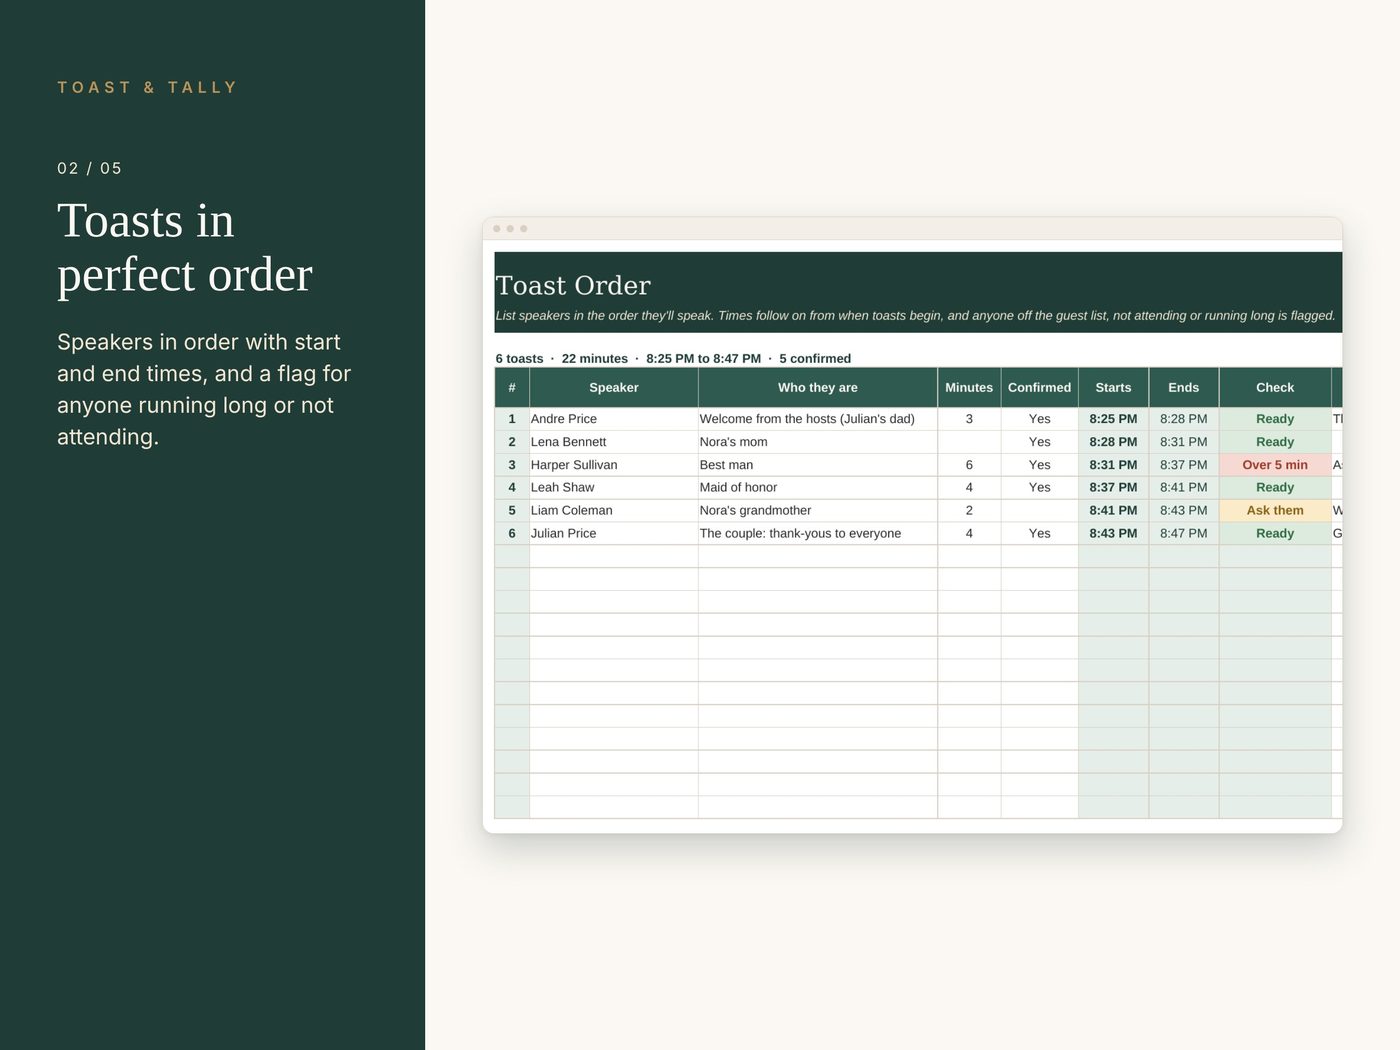1400x1050 pixels.
Task: Click the Toast Order sheet title
Action: (573, 286)
